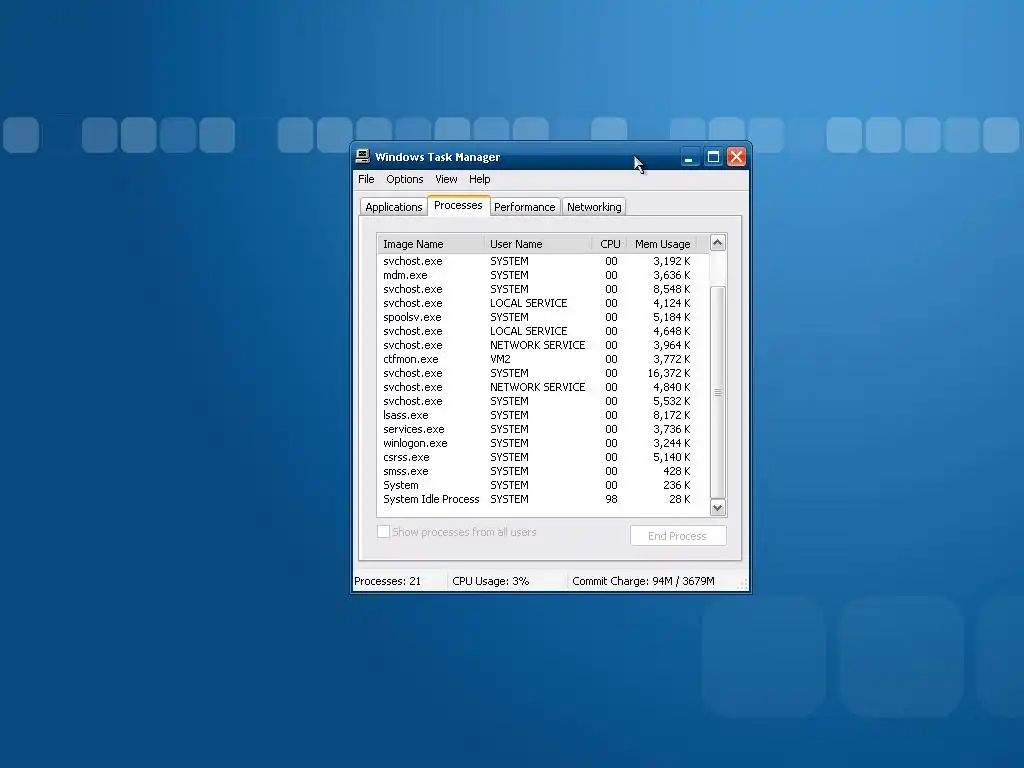
Task: Sort by the Mem Usage column header
Action: pos(662,244)
